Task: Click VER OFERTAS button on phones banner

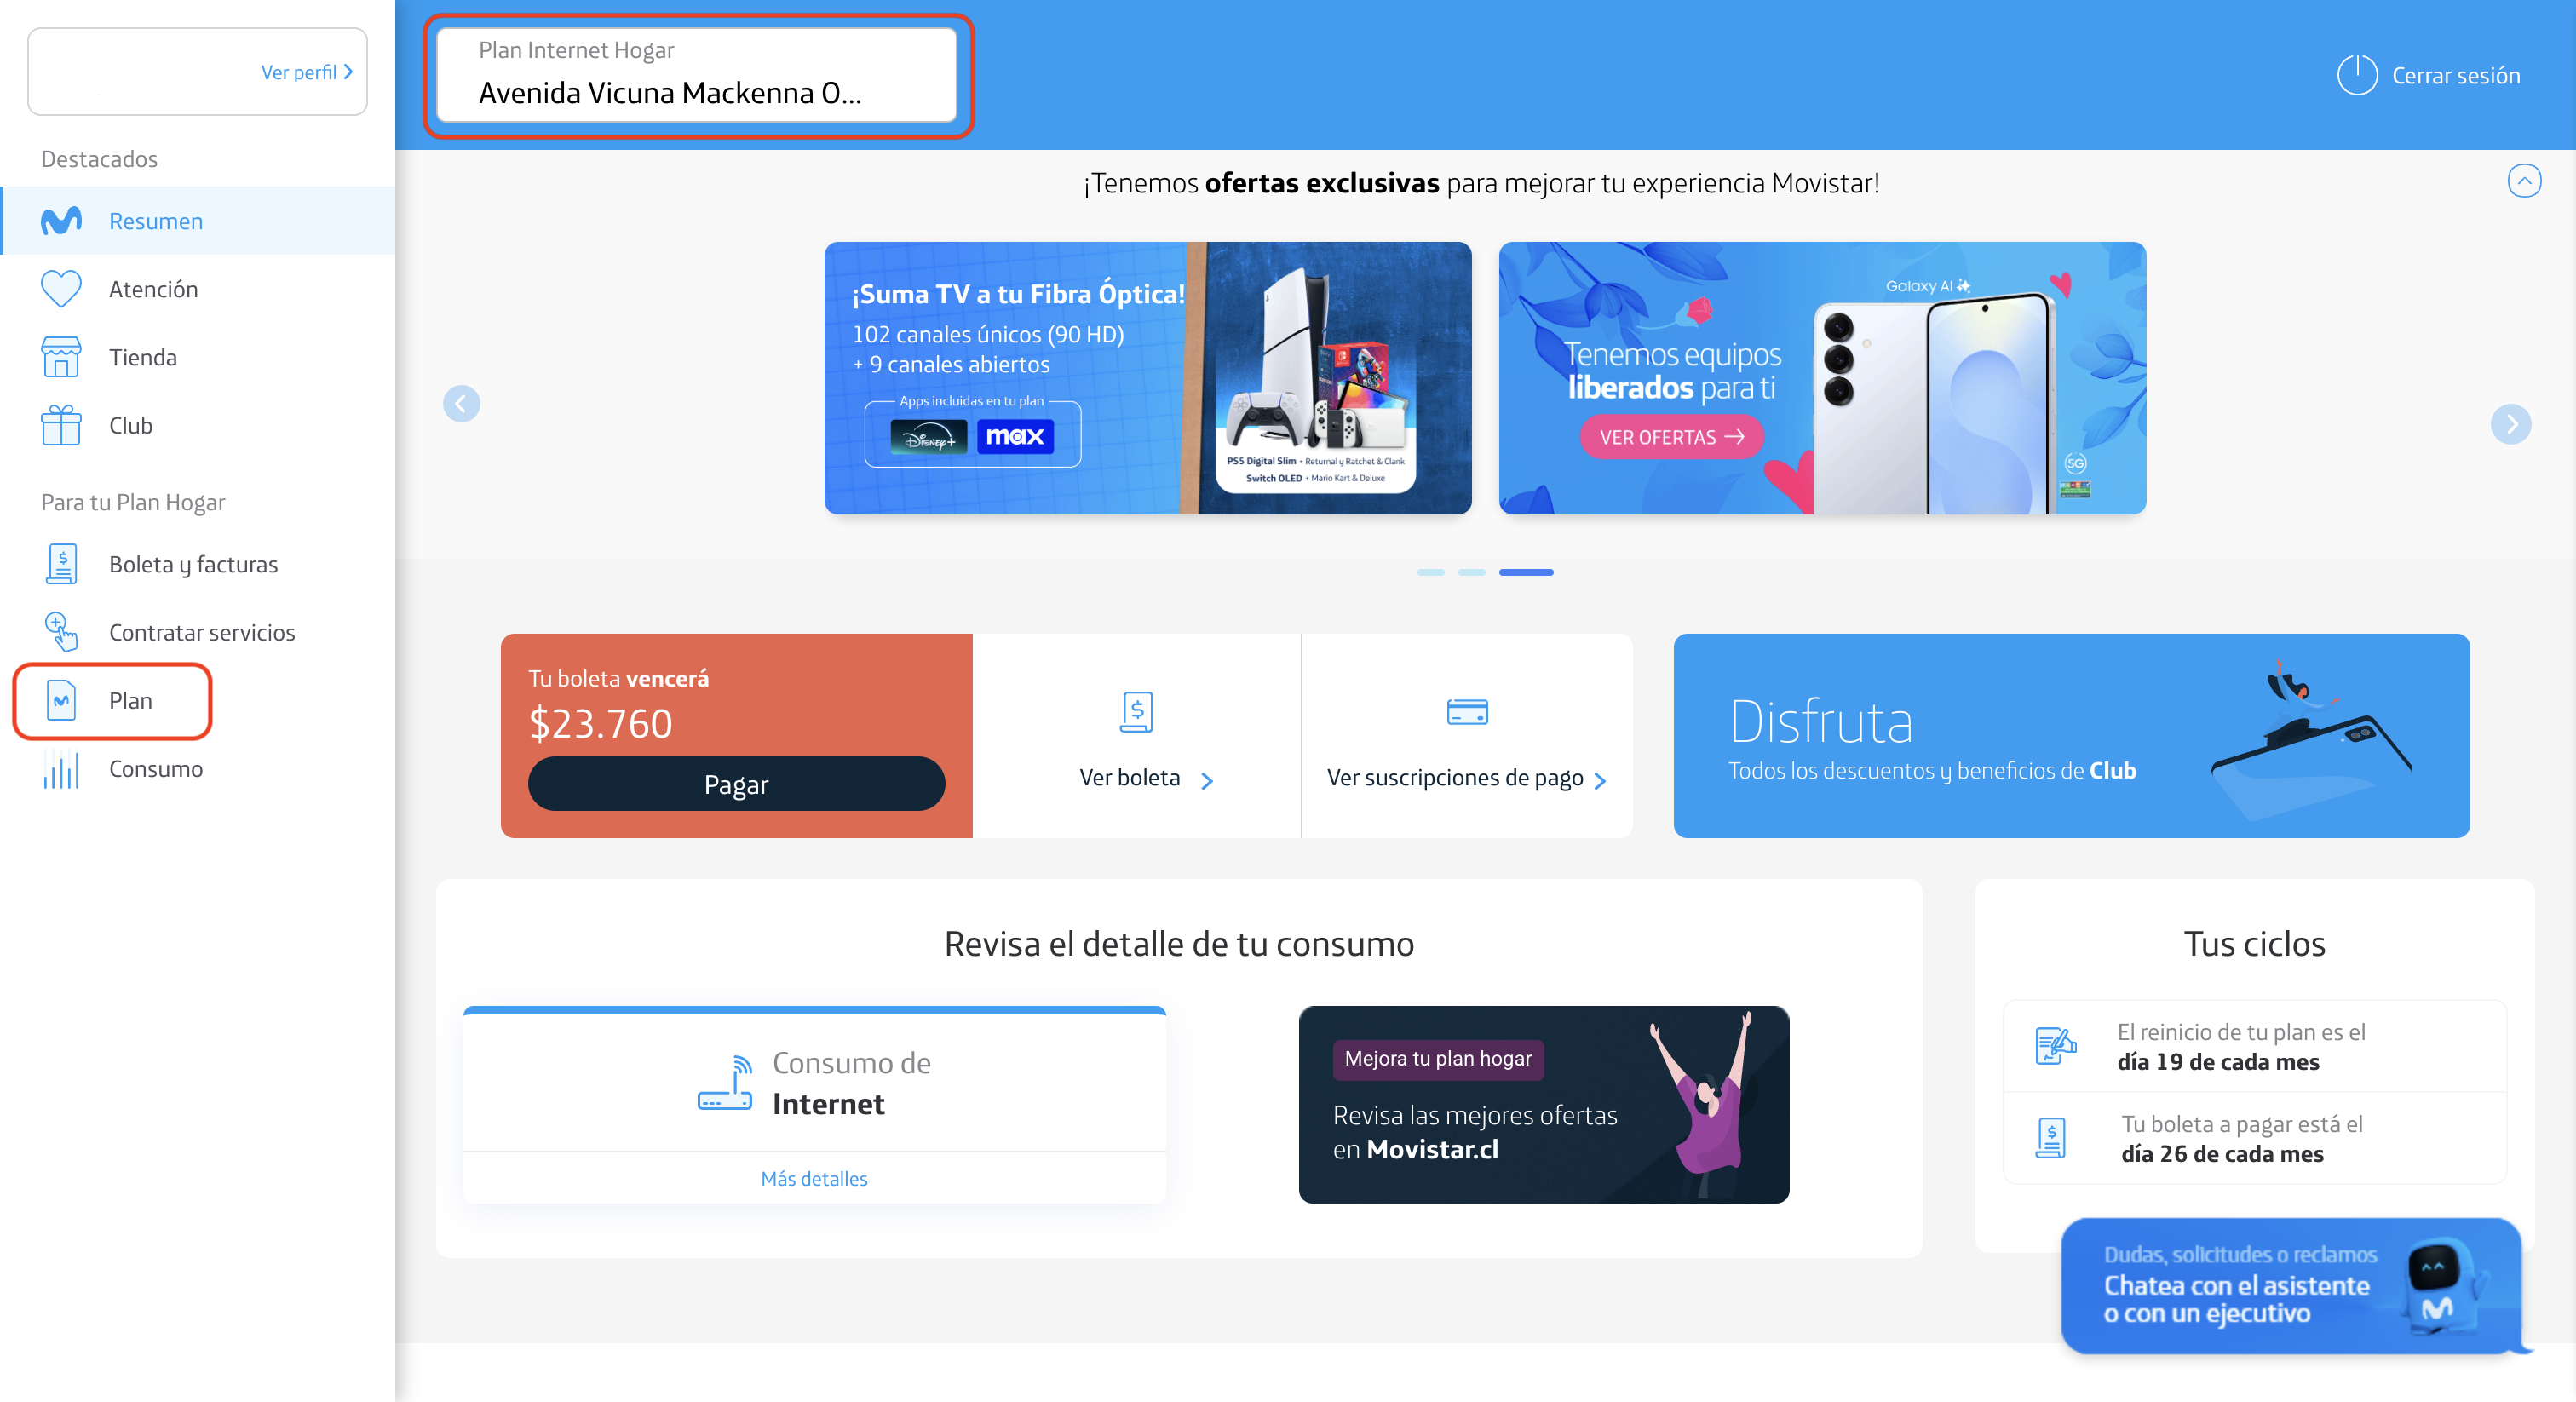Action: click(x=1671, y=437)
